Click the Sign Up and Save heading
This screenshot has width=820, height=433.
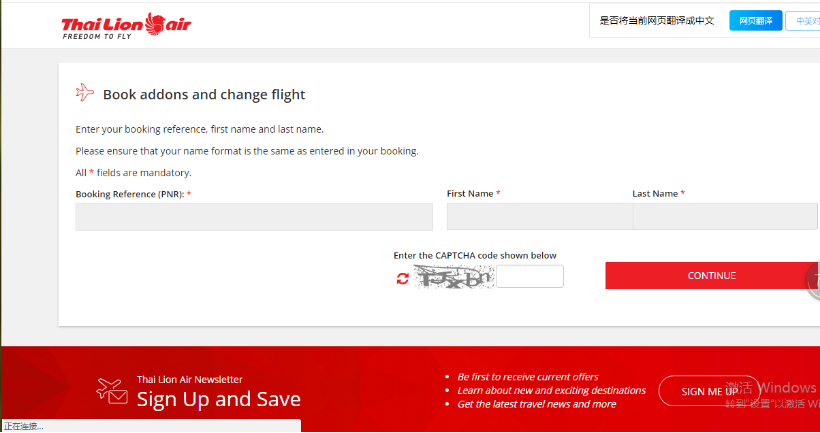219,400
